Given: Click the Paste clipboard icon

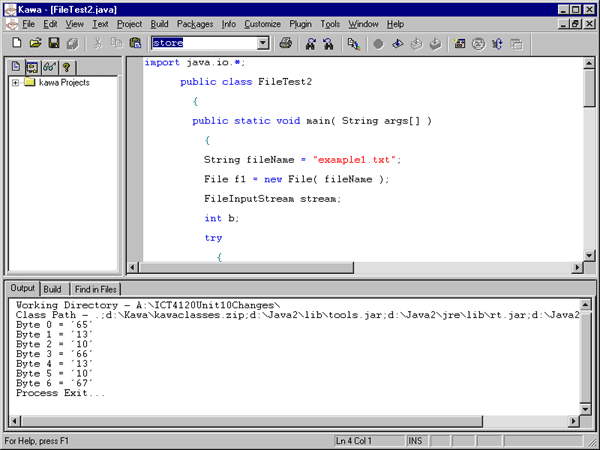Looking at the screenshot, I should click(x=135, y=43).
